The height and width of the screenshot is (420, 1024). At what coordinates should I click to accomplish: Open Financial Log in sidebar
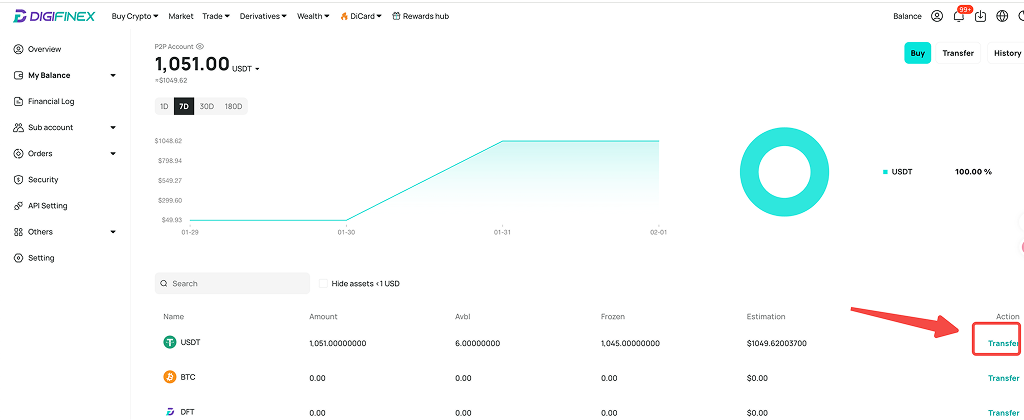click(x=51, y=101)
